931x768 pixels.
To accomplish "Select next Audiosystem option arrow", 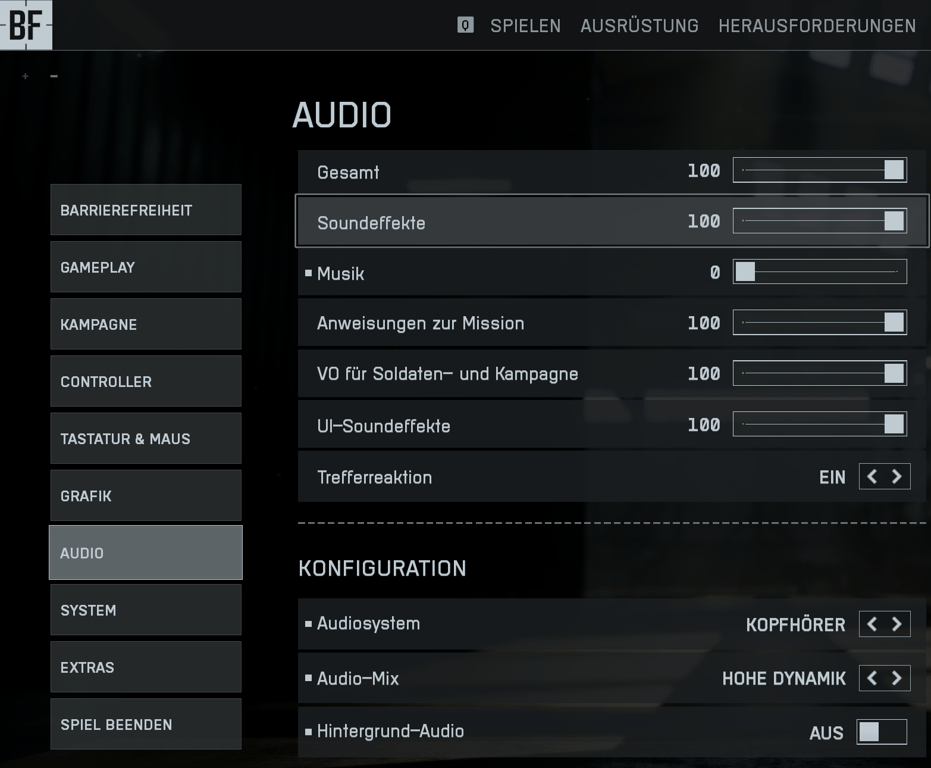I will [897, 624].
